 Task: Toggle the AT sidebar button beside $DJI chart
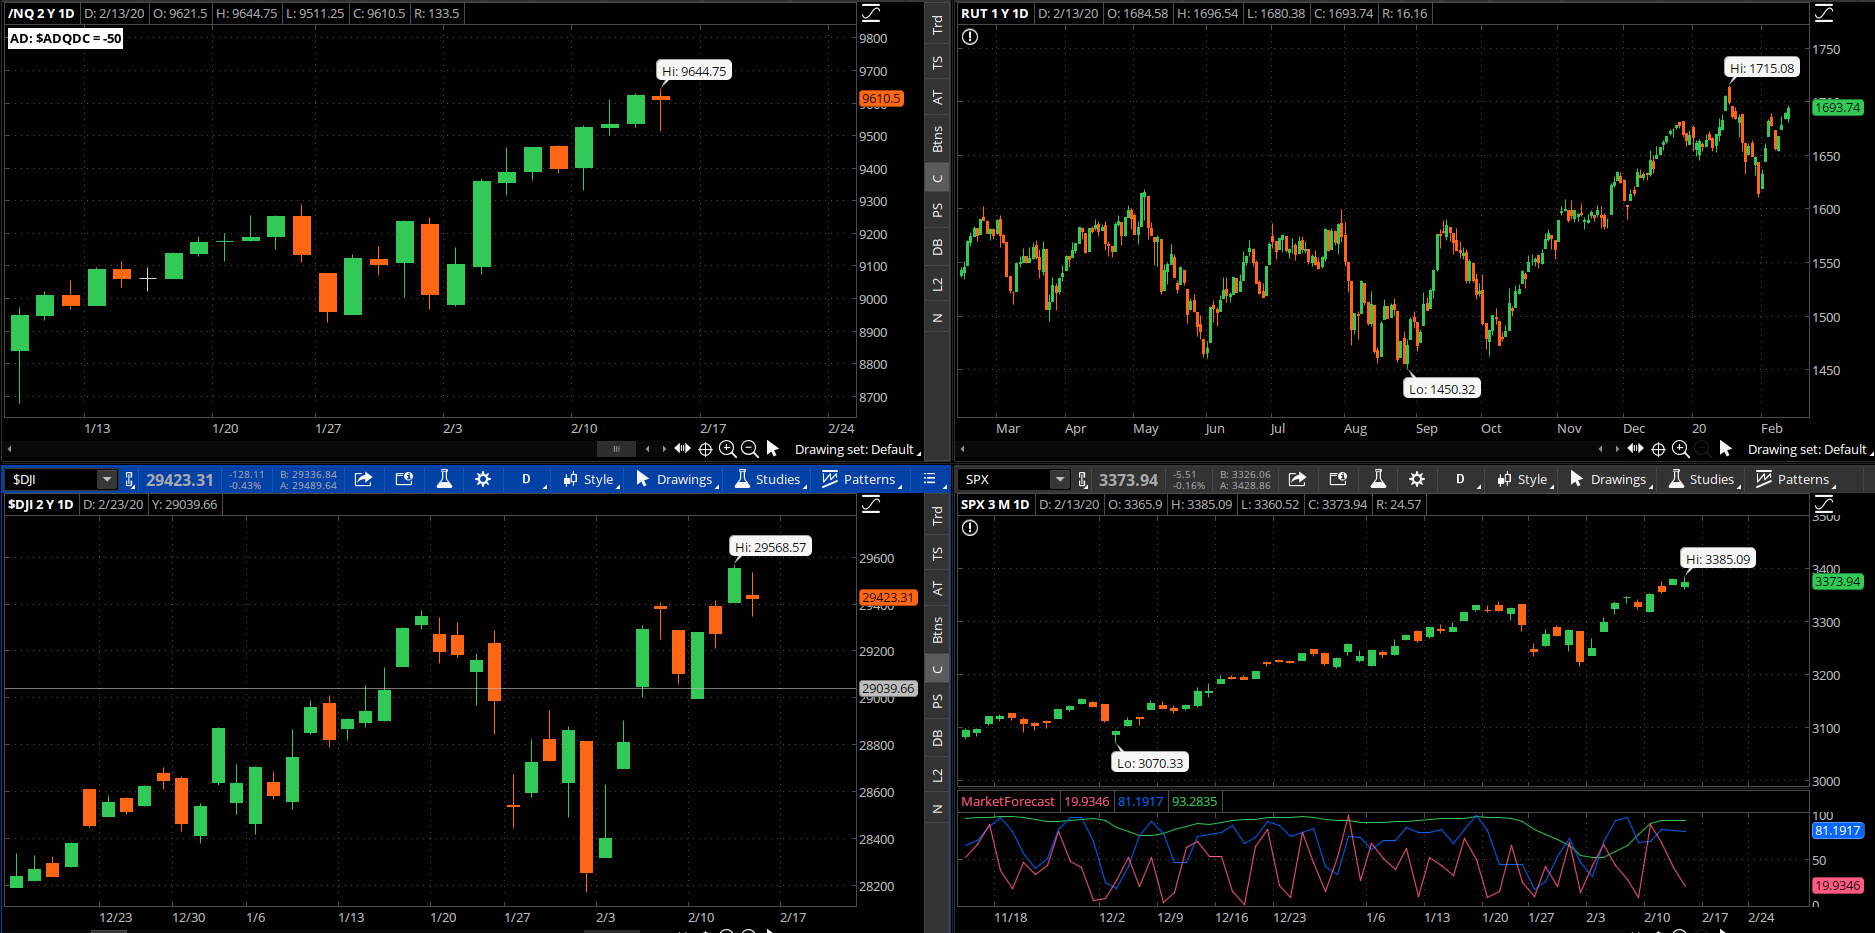(937, 589)
